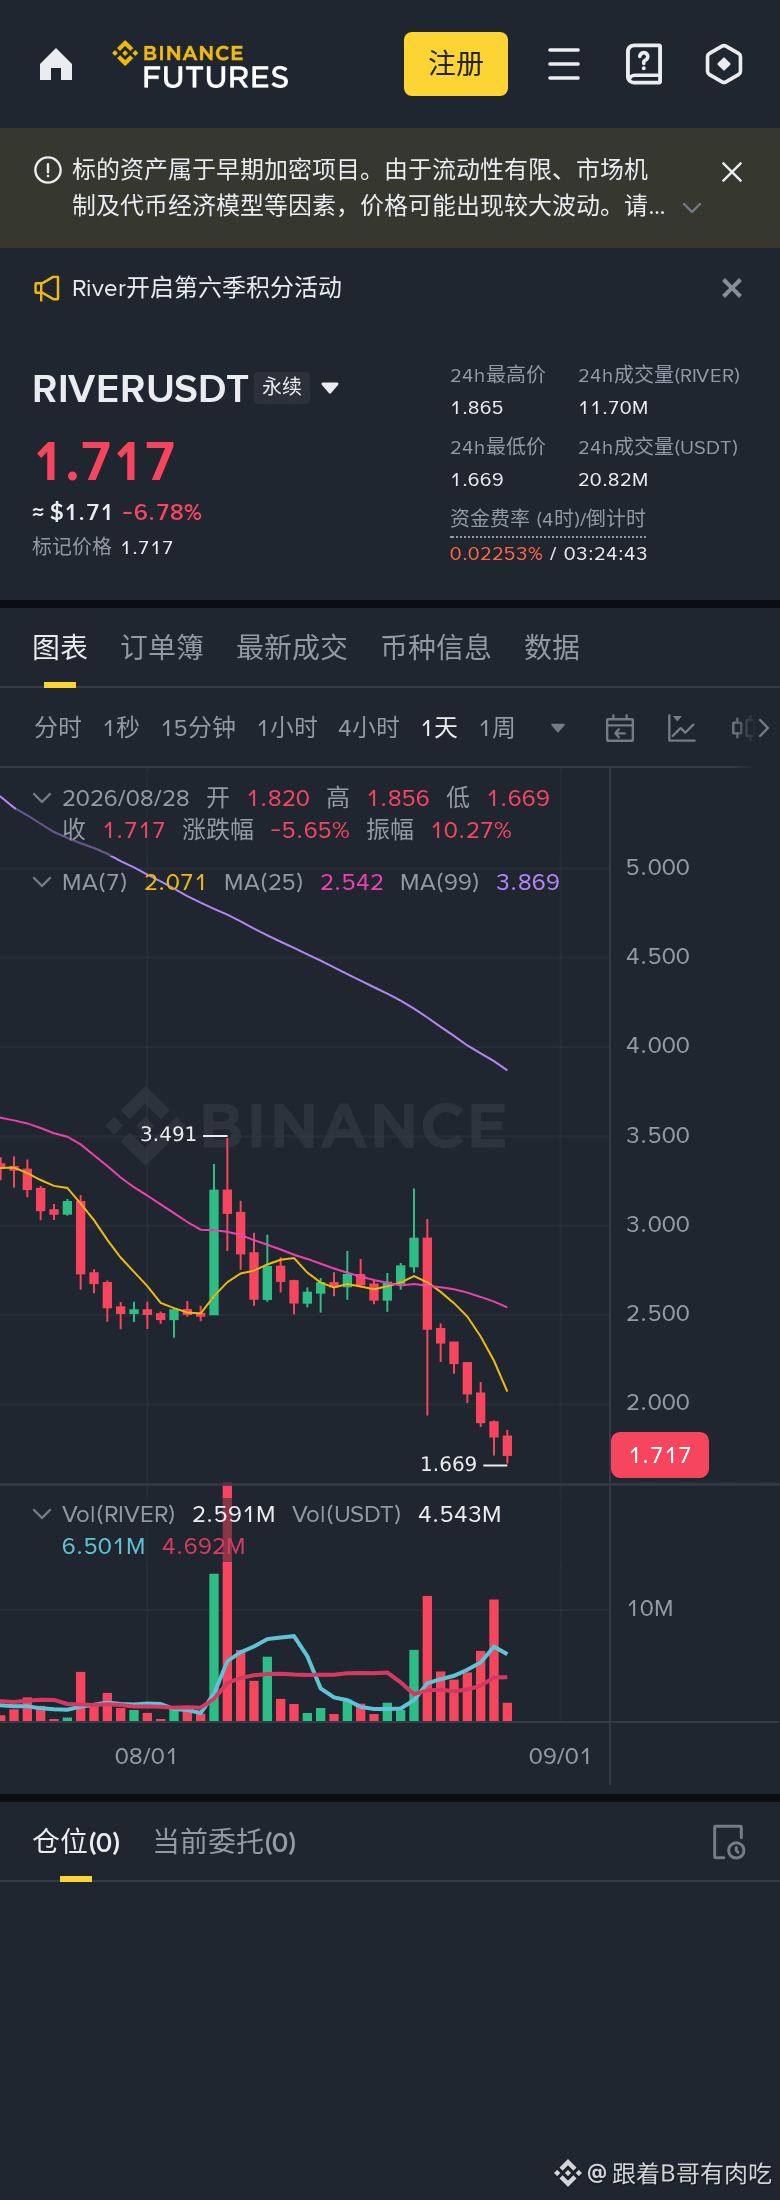
Task: Select the MA(7) value 2.071
Action: tap(175, 882)
